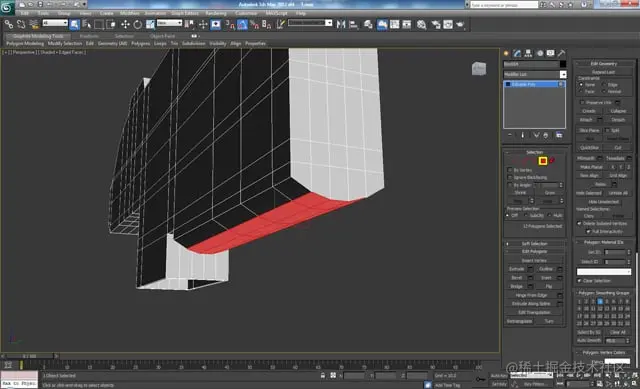Open the named selection sets dropdown
This screenshot has width=640, height=389.
pyautogui.click(x=310, y=23)
